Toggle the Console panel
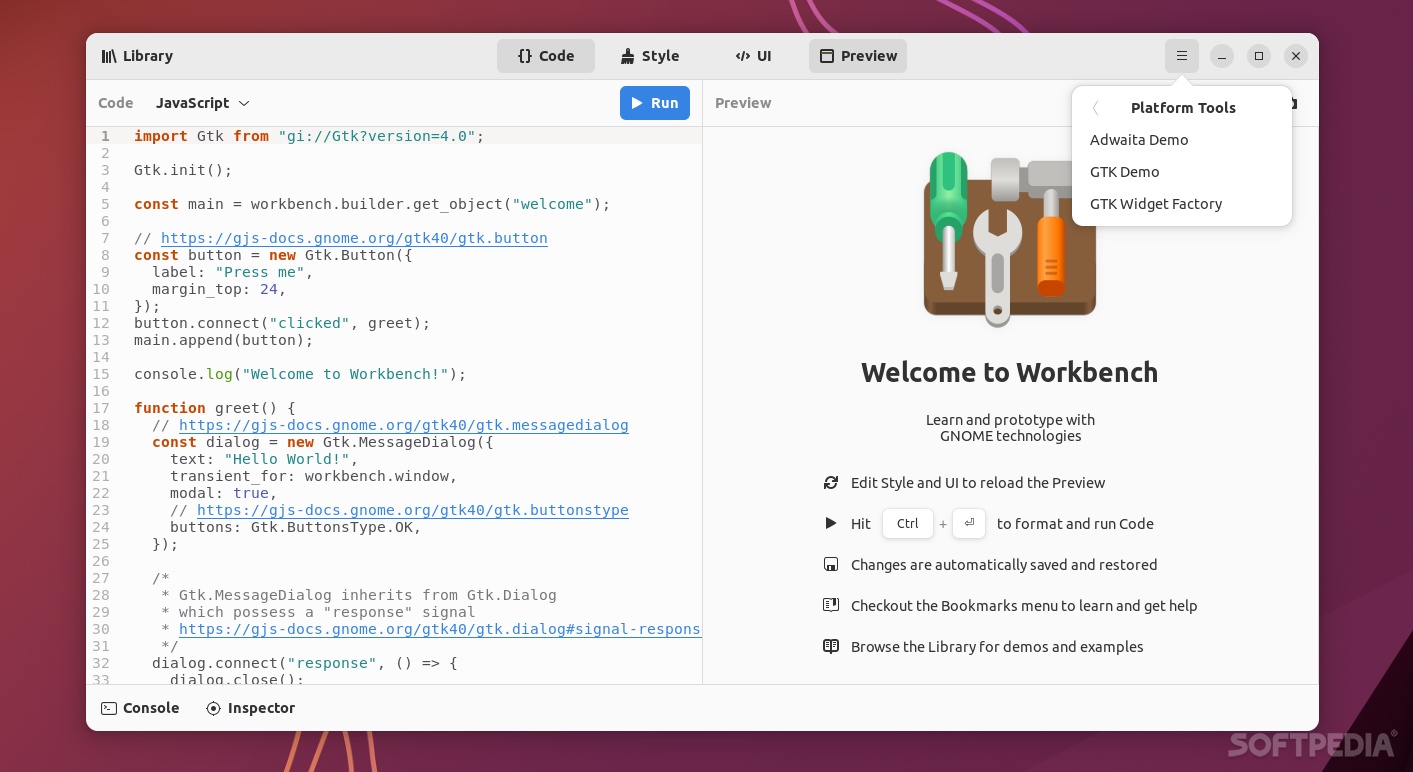 (x=140, y=708)
